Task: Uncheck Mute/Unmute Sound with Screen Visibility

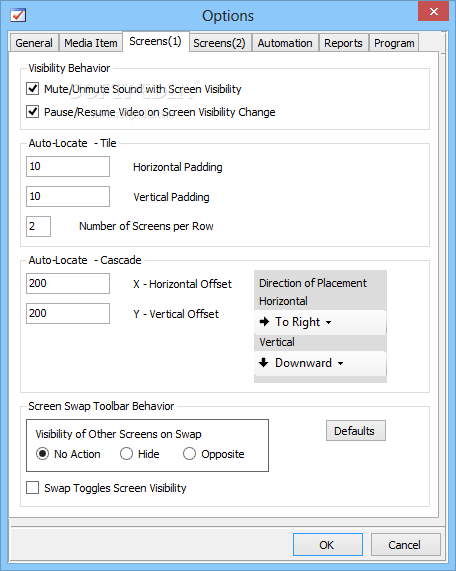Action: coord(33,88)
